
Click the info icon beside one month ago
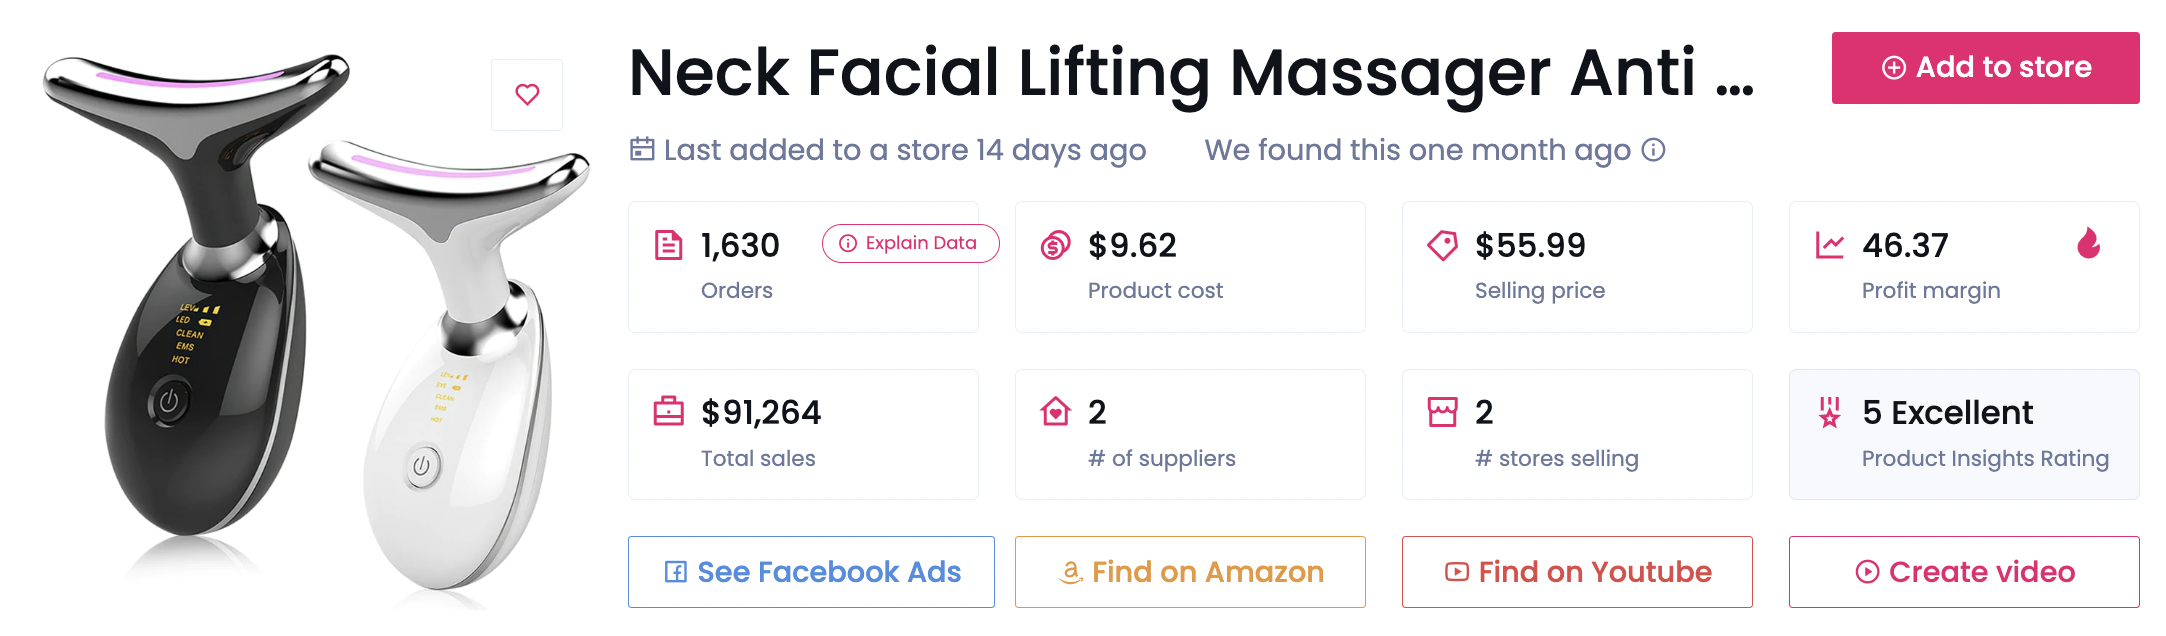pos(1654,150)
